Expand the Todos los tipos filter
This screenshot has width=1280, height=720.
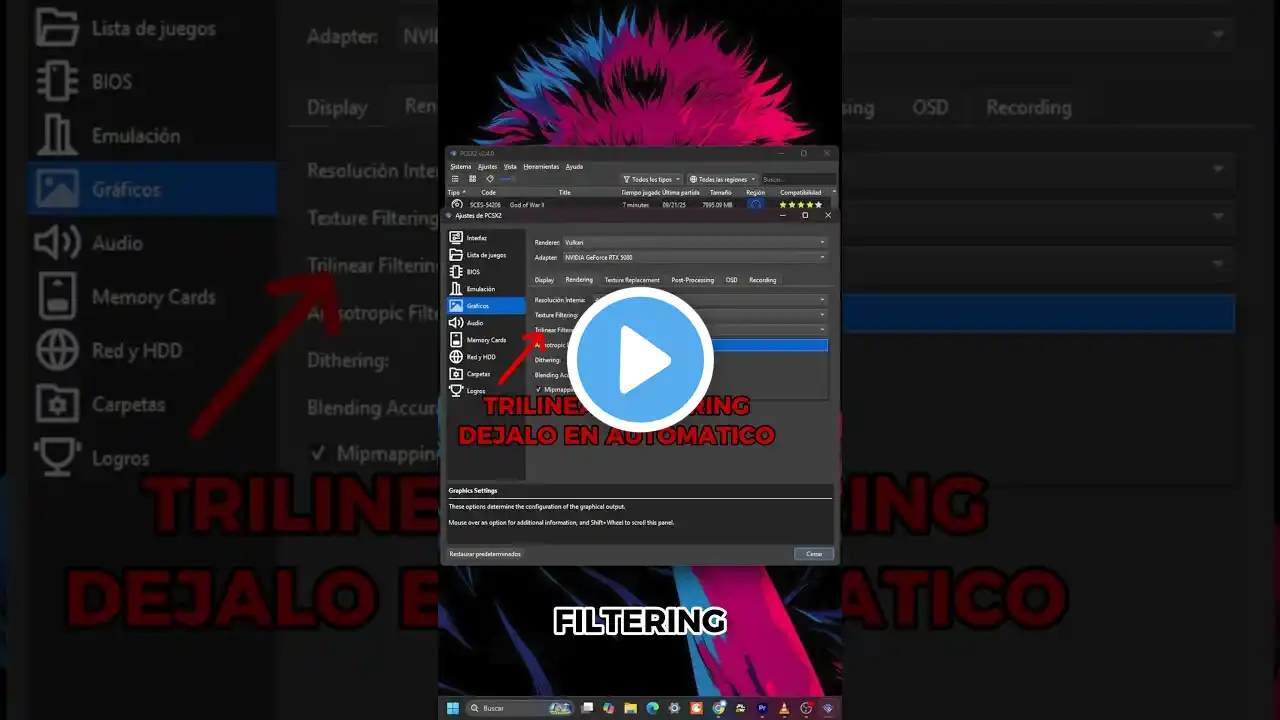point(652,179)
